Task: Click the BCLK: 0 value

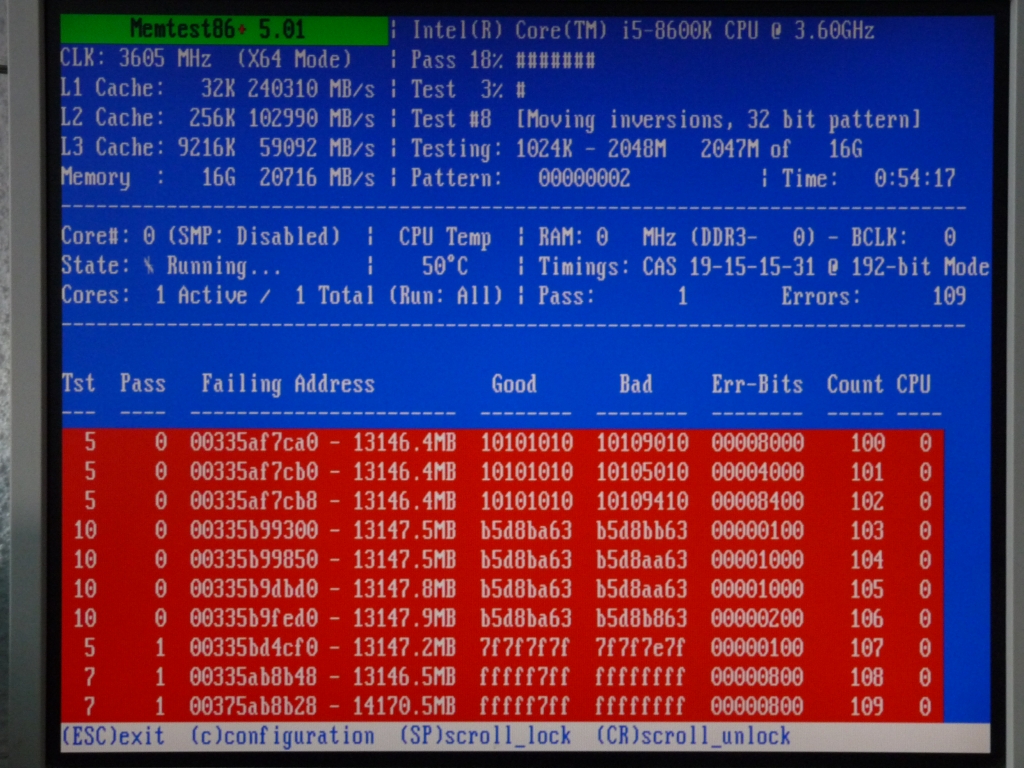Action: point(903,237)
